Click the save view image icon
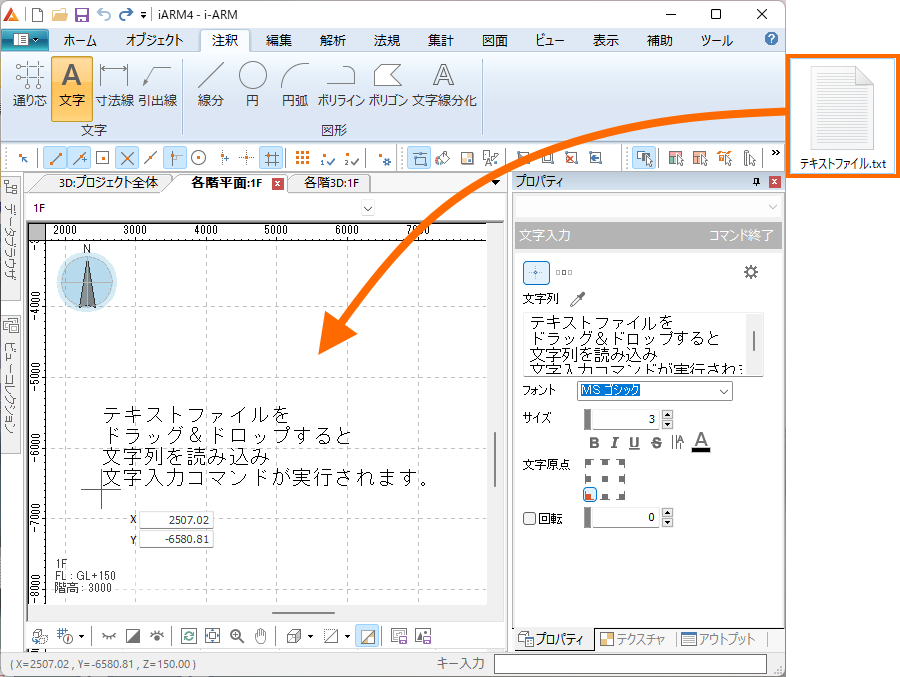Viewport: 900px width, 677px height. click(x=399, y=636)
